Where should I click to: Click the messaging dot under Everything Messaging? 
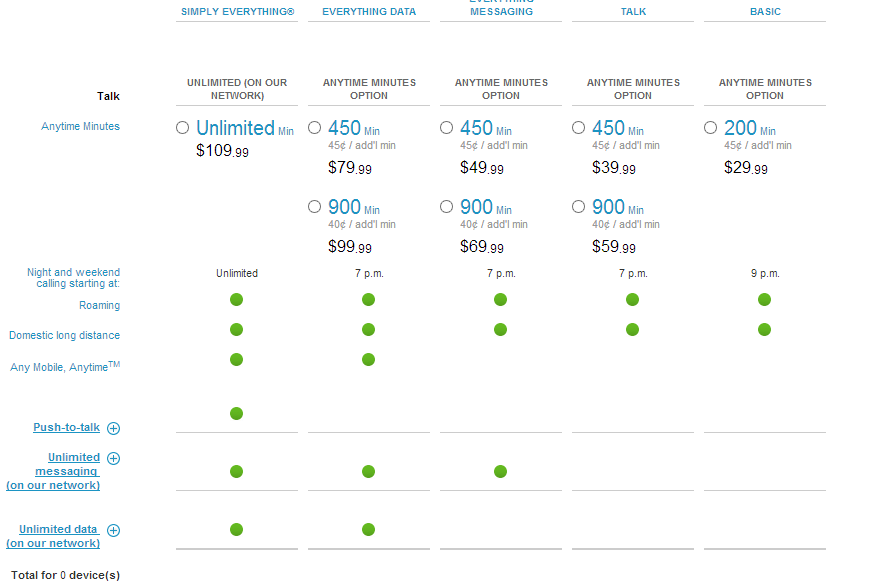500,471
